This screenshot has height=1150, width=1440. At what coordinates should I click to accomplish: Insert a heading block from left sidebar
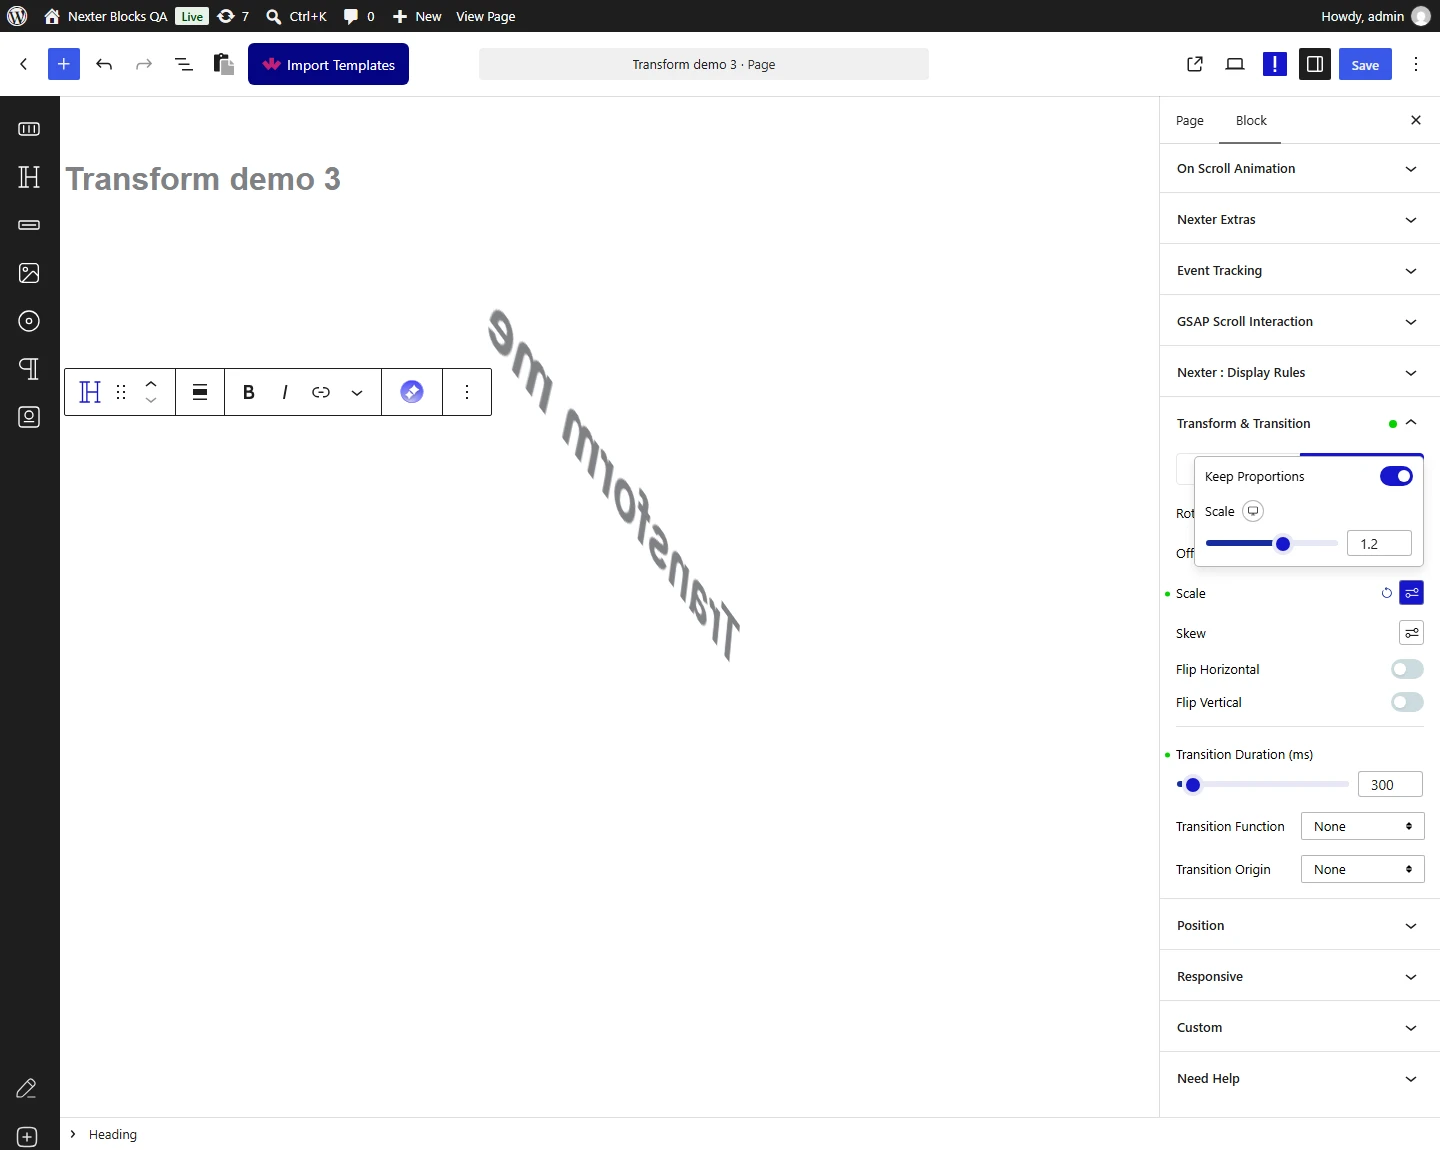29,177
